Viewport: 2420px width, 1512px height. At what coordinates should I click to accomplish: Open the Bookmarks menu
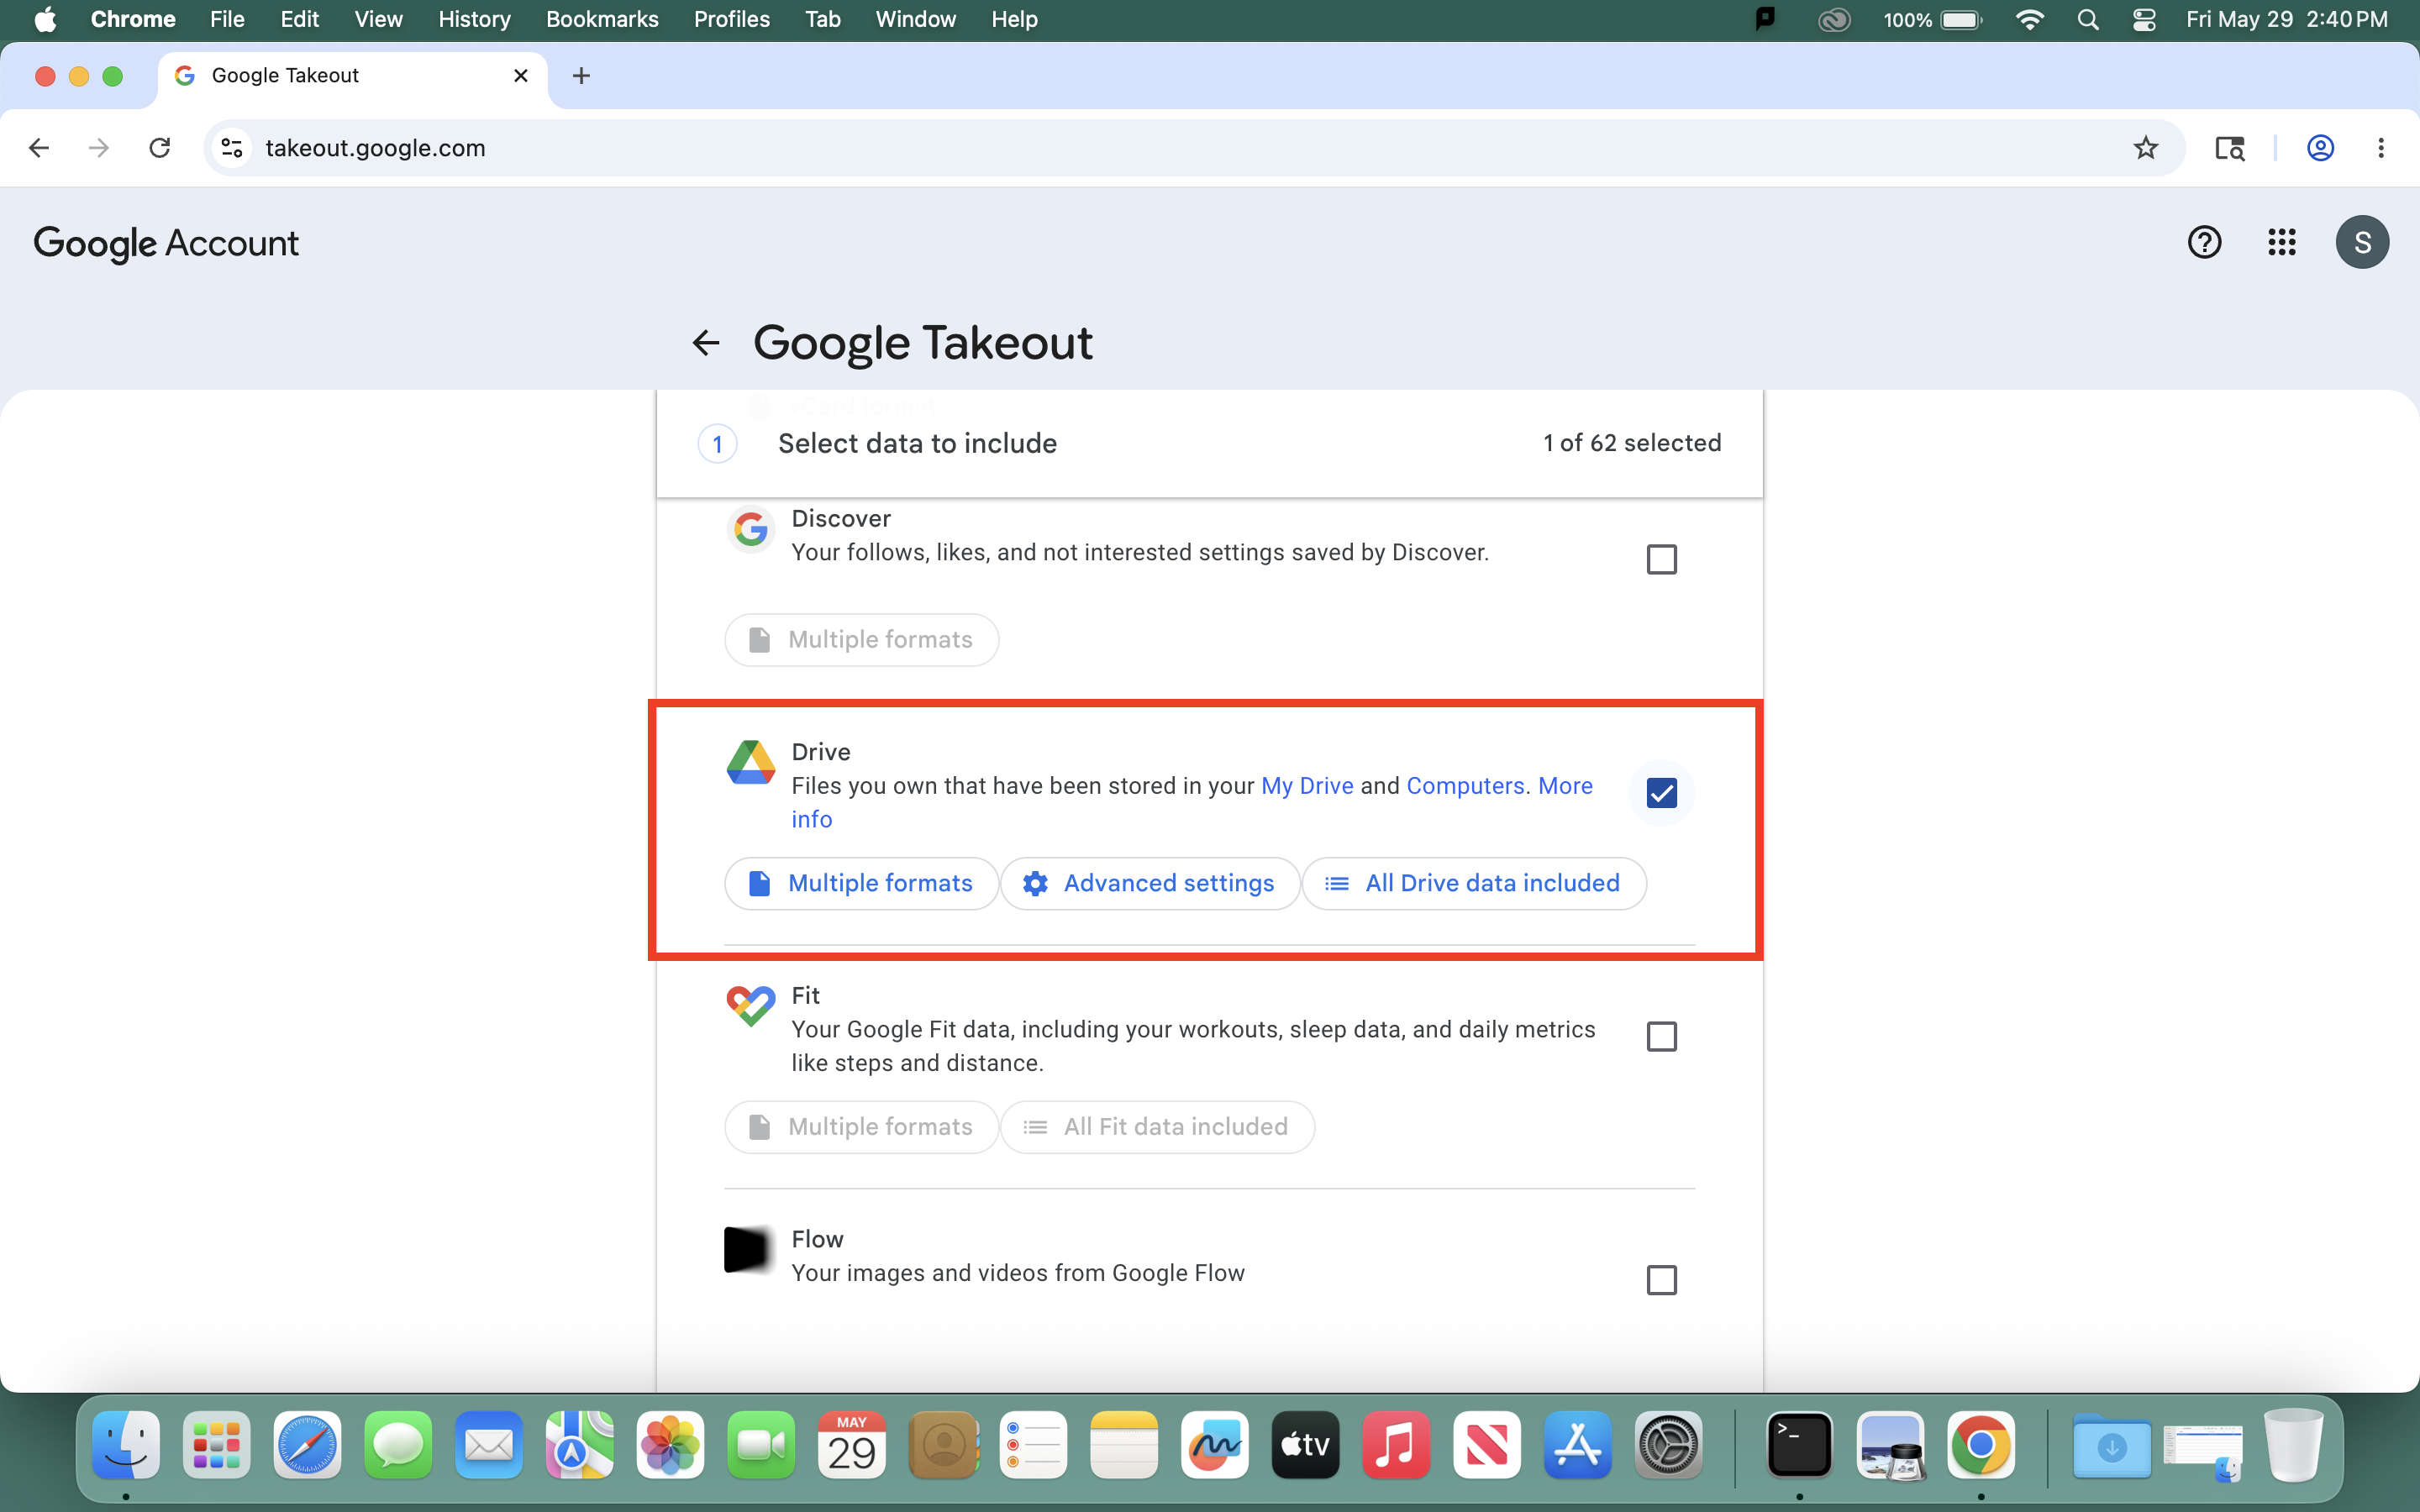[602, 20]
